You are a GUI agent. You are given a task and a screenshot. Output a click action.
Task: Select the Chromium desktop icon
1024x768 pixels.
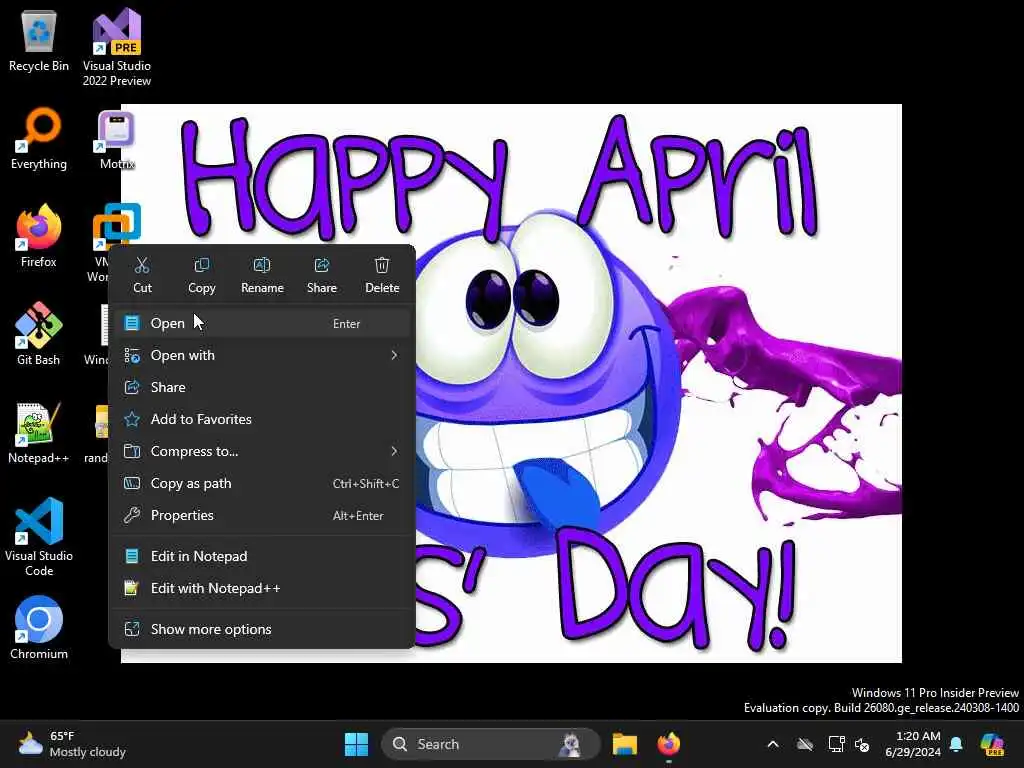point(39,628)
